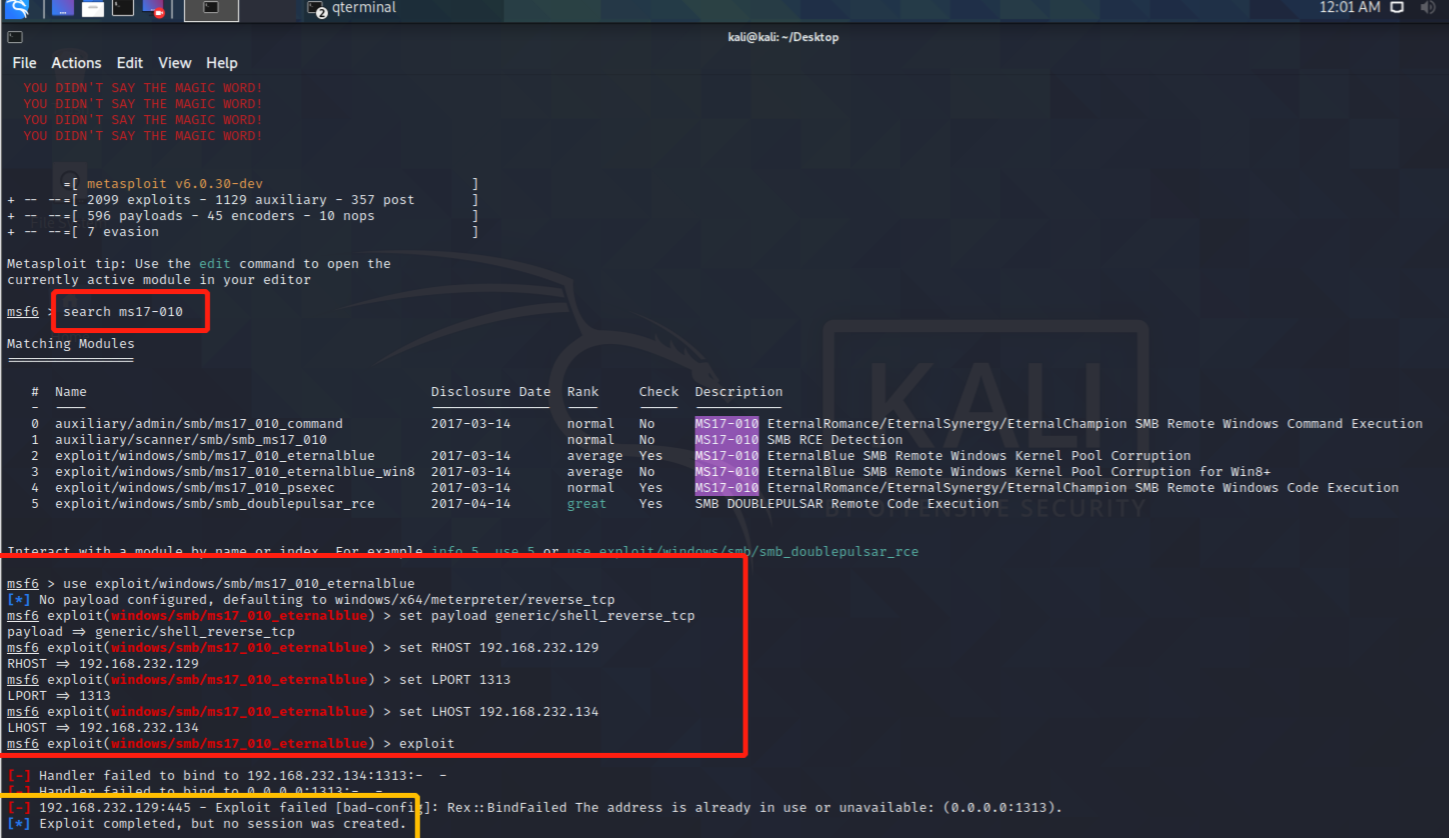Click the 'set RHOST 192.168.232.129' command

tap(499, 648)
